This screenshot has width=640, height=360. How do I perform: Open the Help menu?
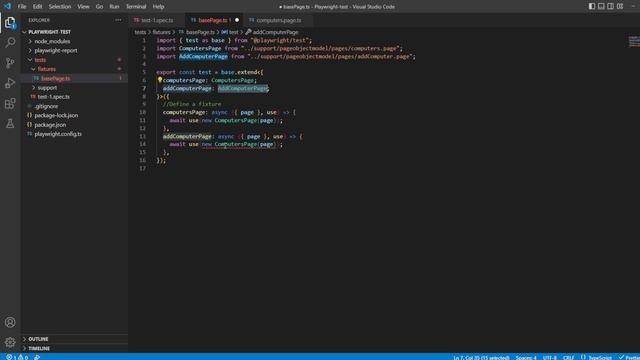tap(158, 7)
